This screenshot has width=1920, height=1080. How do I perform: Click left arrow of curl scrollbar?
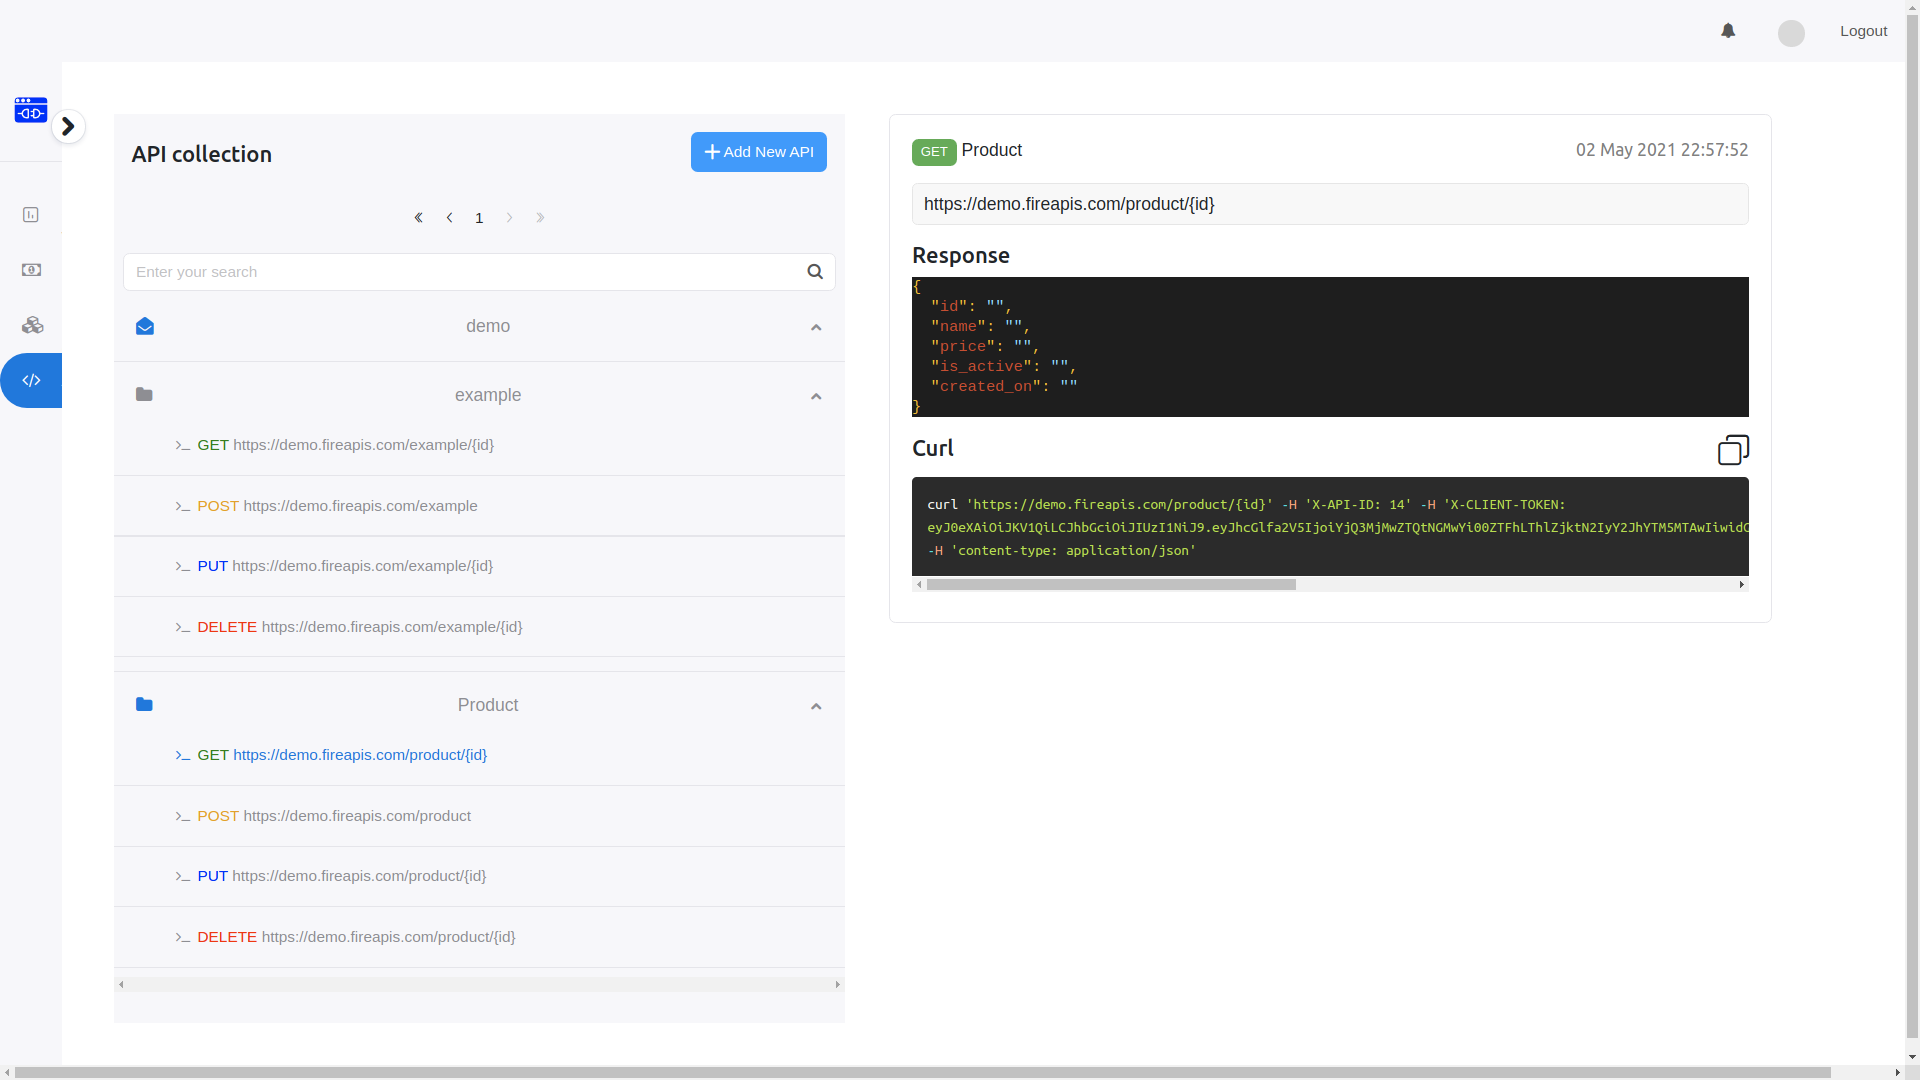[x=919, y=585]
